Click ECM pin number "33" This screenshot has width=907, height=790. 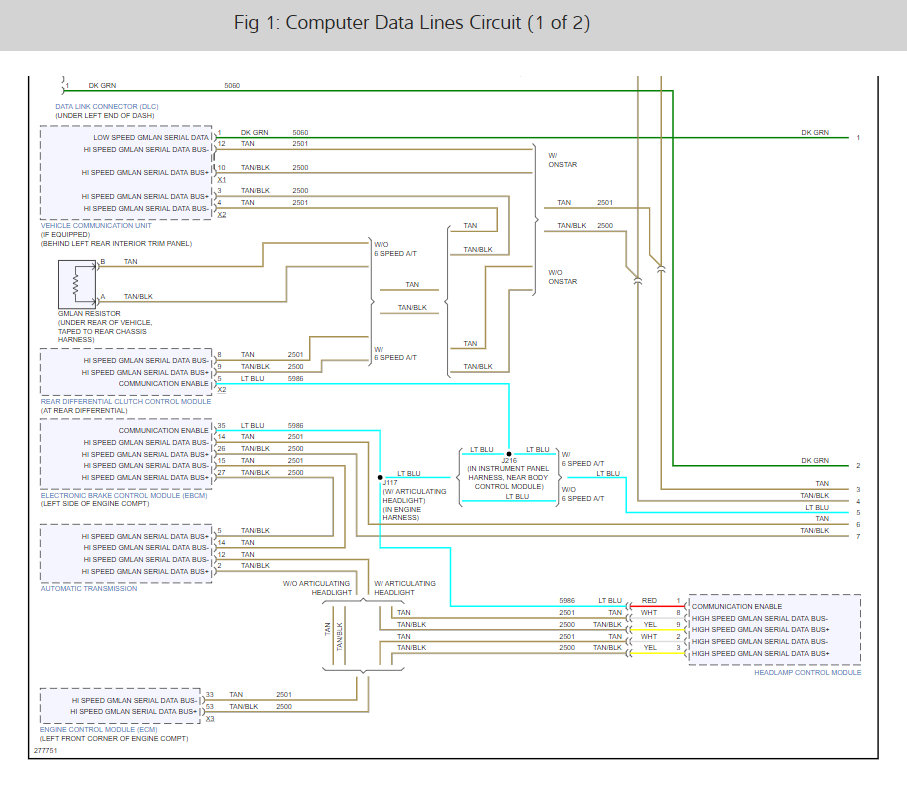click(209, 695)
